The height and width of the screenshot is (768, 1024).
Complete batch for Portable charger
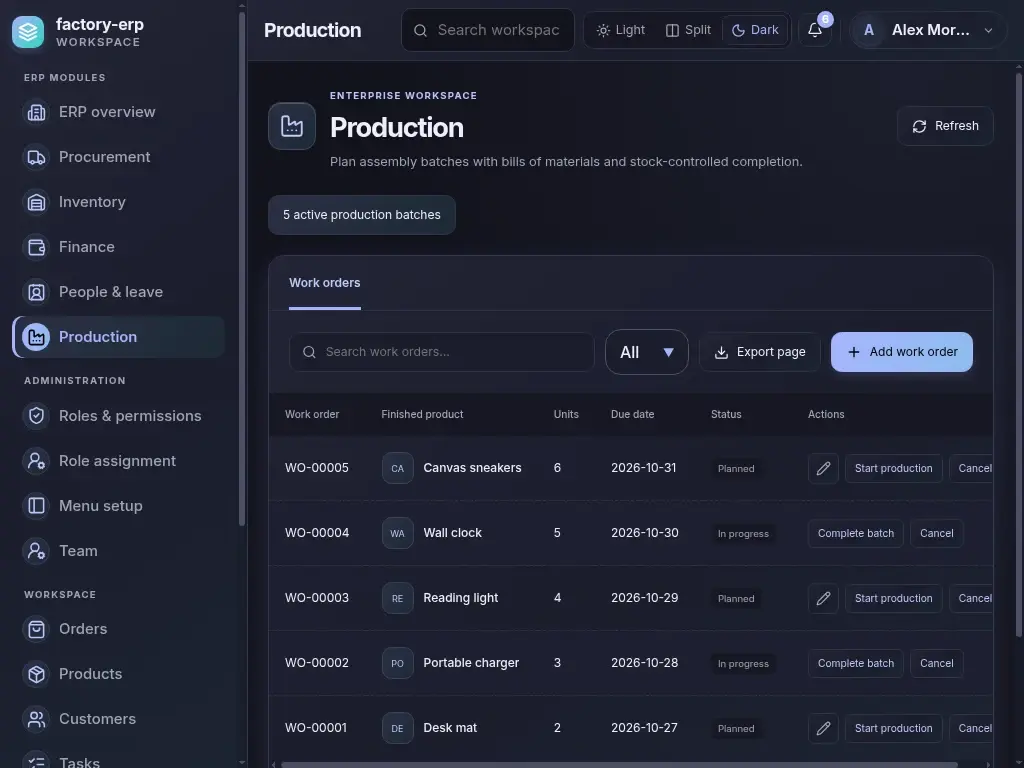pos(856,663)
